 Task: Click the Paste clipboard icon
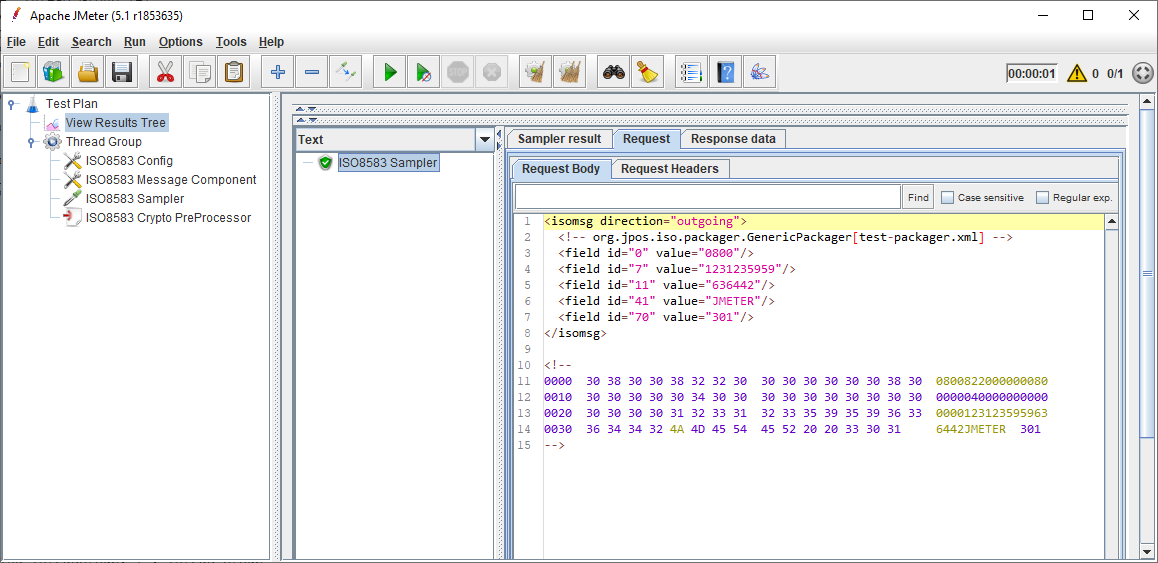(x=233, y=72)
